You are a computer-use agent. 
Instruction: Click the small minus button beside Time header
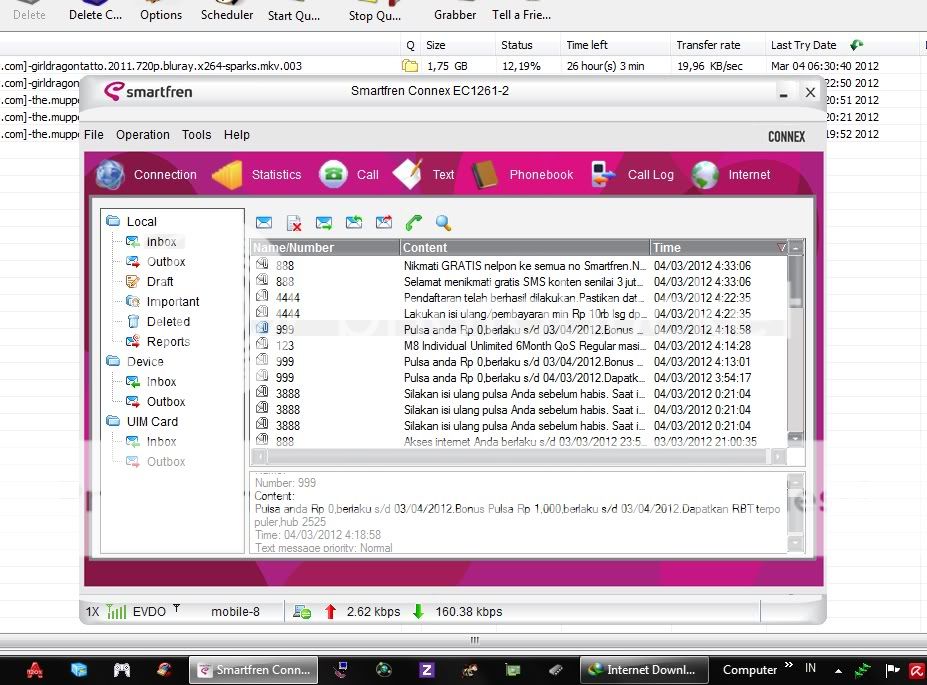(796, 248)
